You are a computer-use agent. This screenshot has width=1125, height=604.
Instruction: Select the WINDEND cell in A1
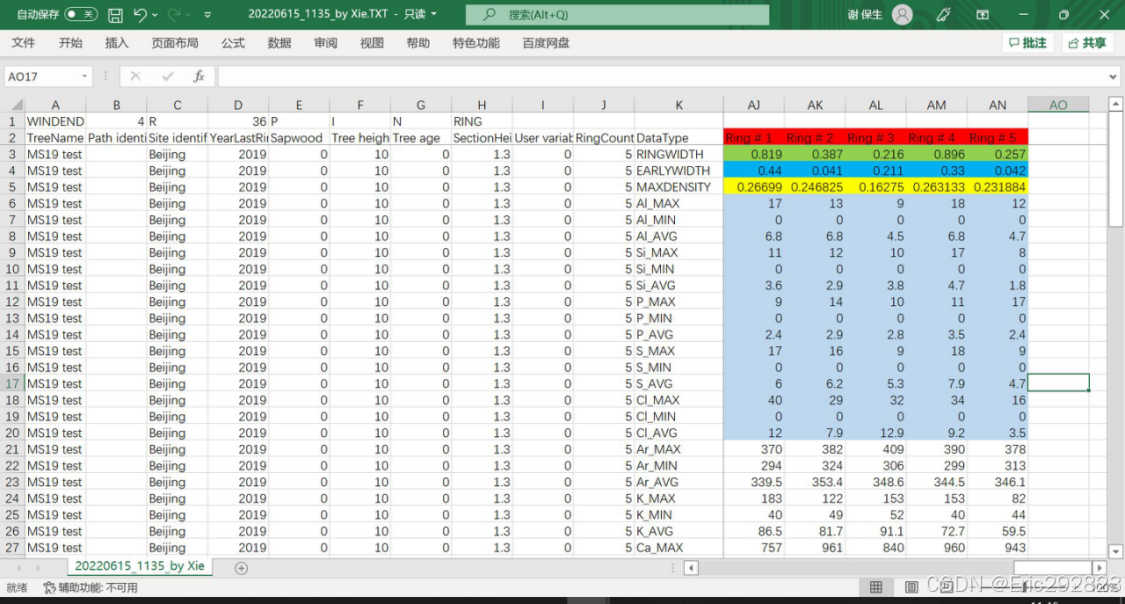[55, 121]
